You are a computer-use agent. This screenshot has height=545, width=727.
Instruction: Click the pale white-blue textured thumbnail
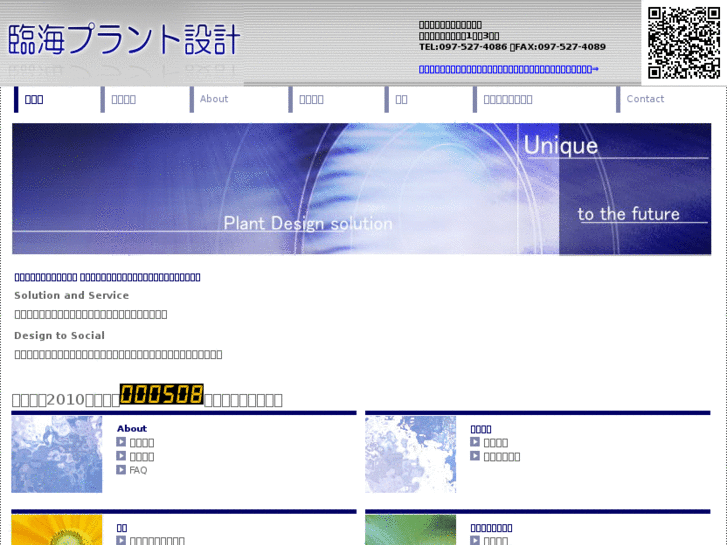coord(410,454)
